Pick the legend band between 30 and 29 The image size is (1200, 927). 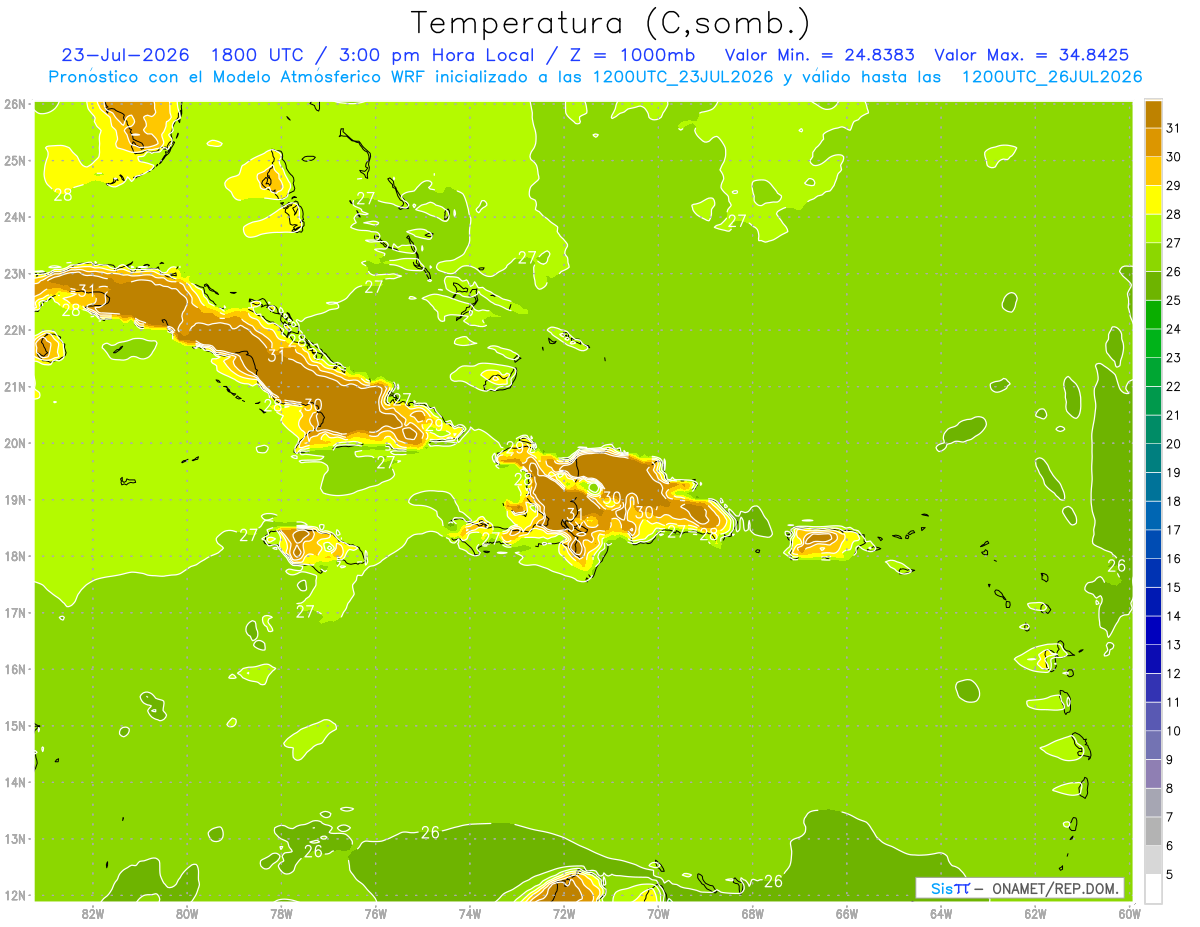(x=1153, y=170)
